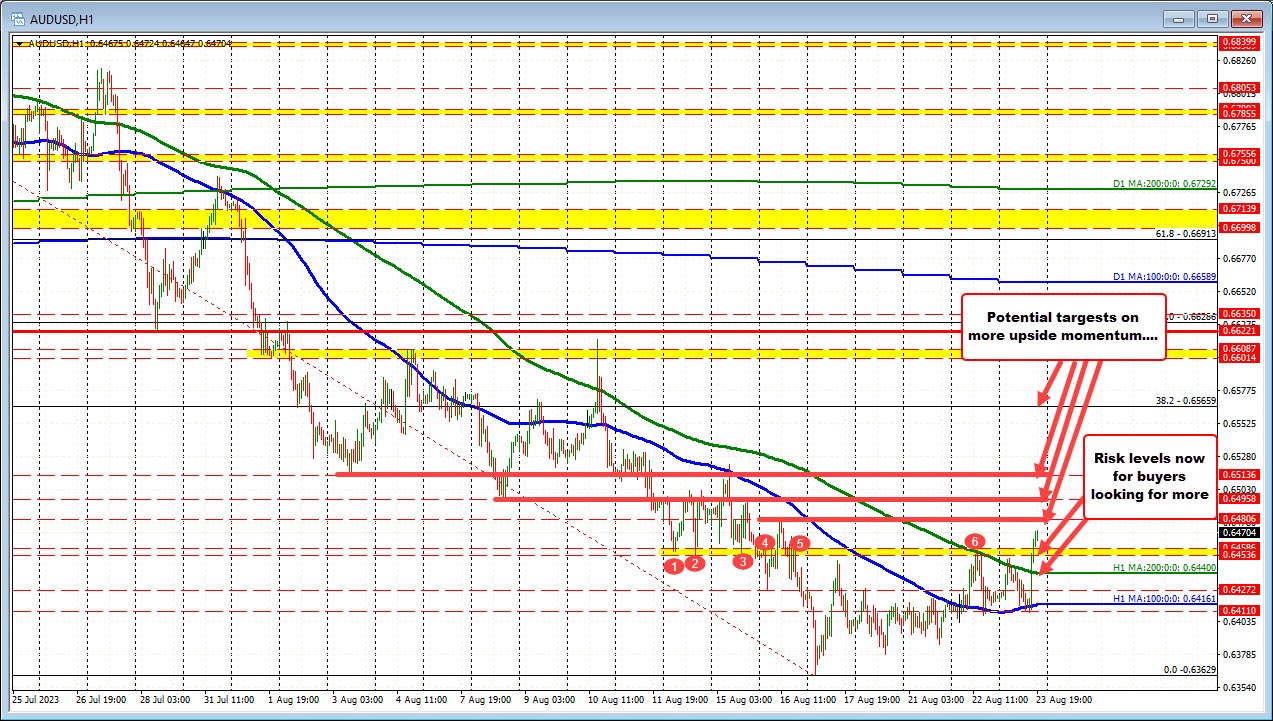This screenshot has height=721, width=1273.
Task: Click the D1 MA:200 0.67292 label
Action: [x=1163, y=185]
